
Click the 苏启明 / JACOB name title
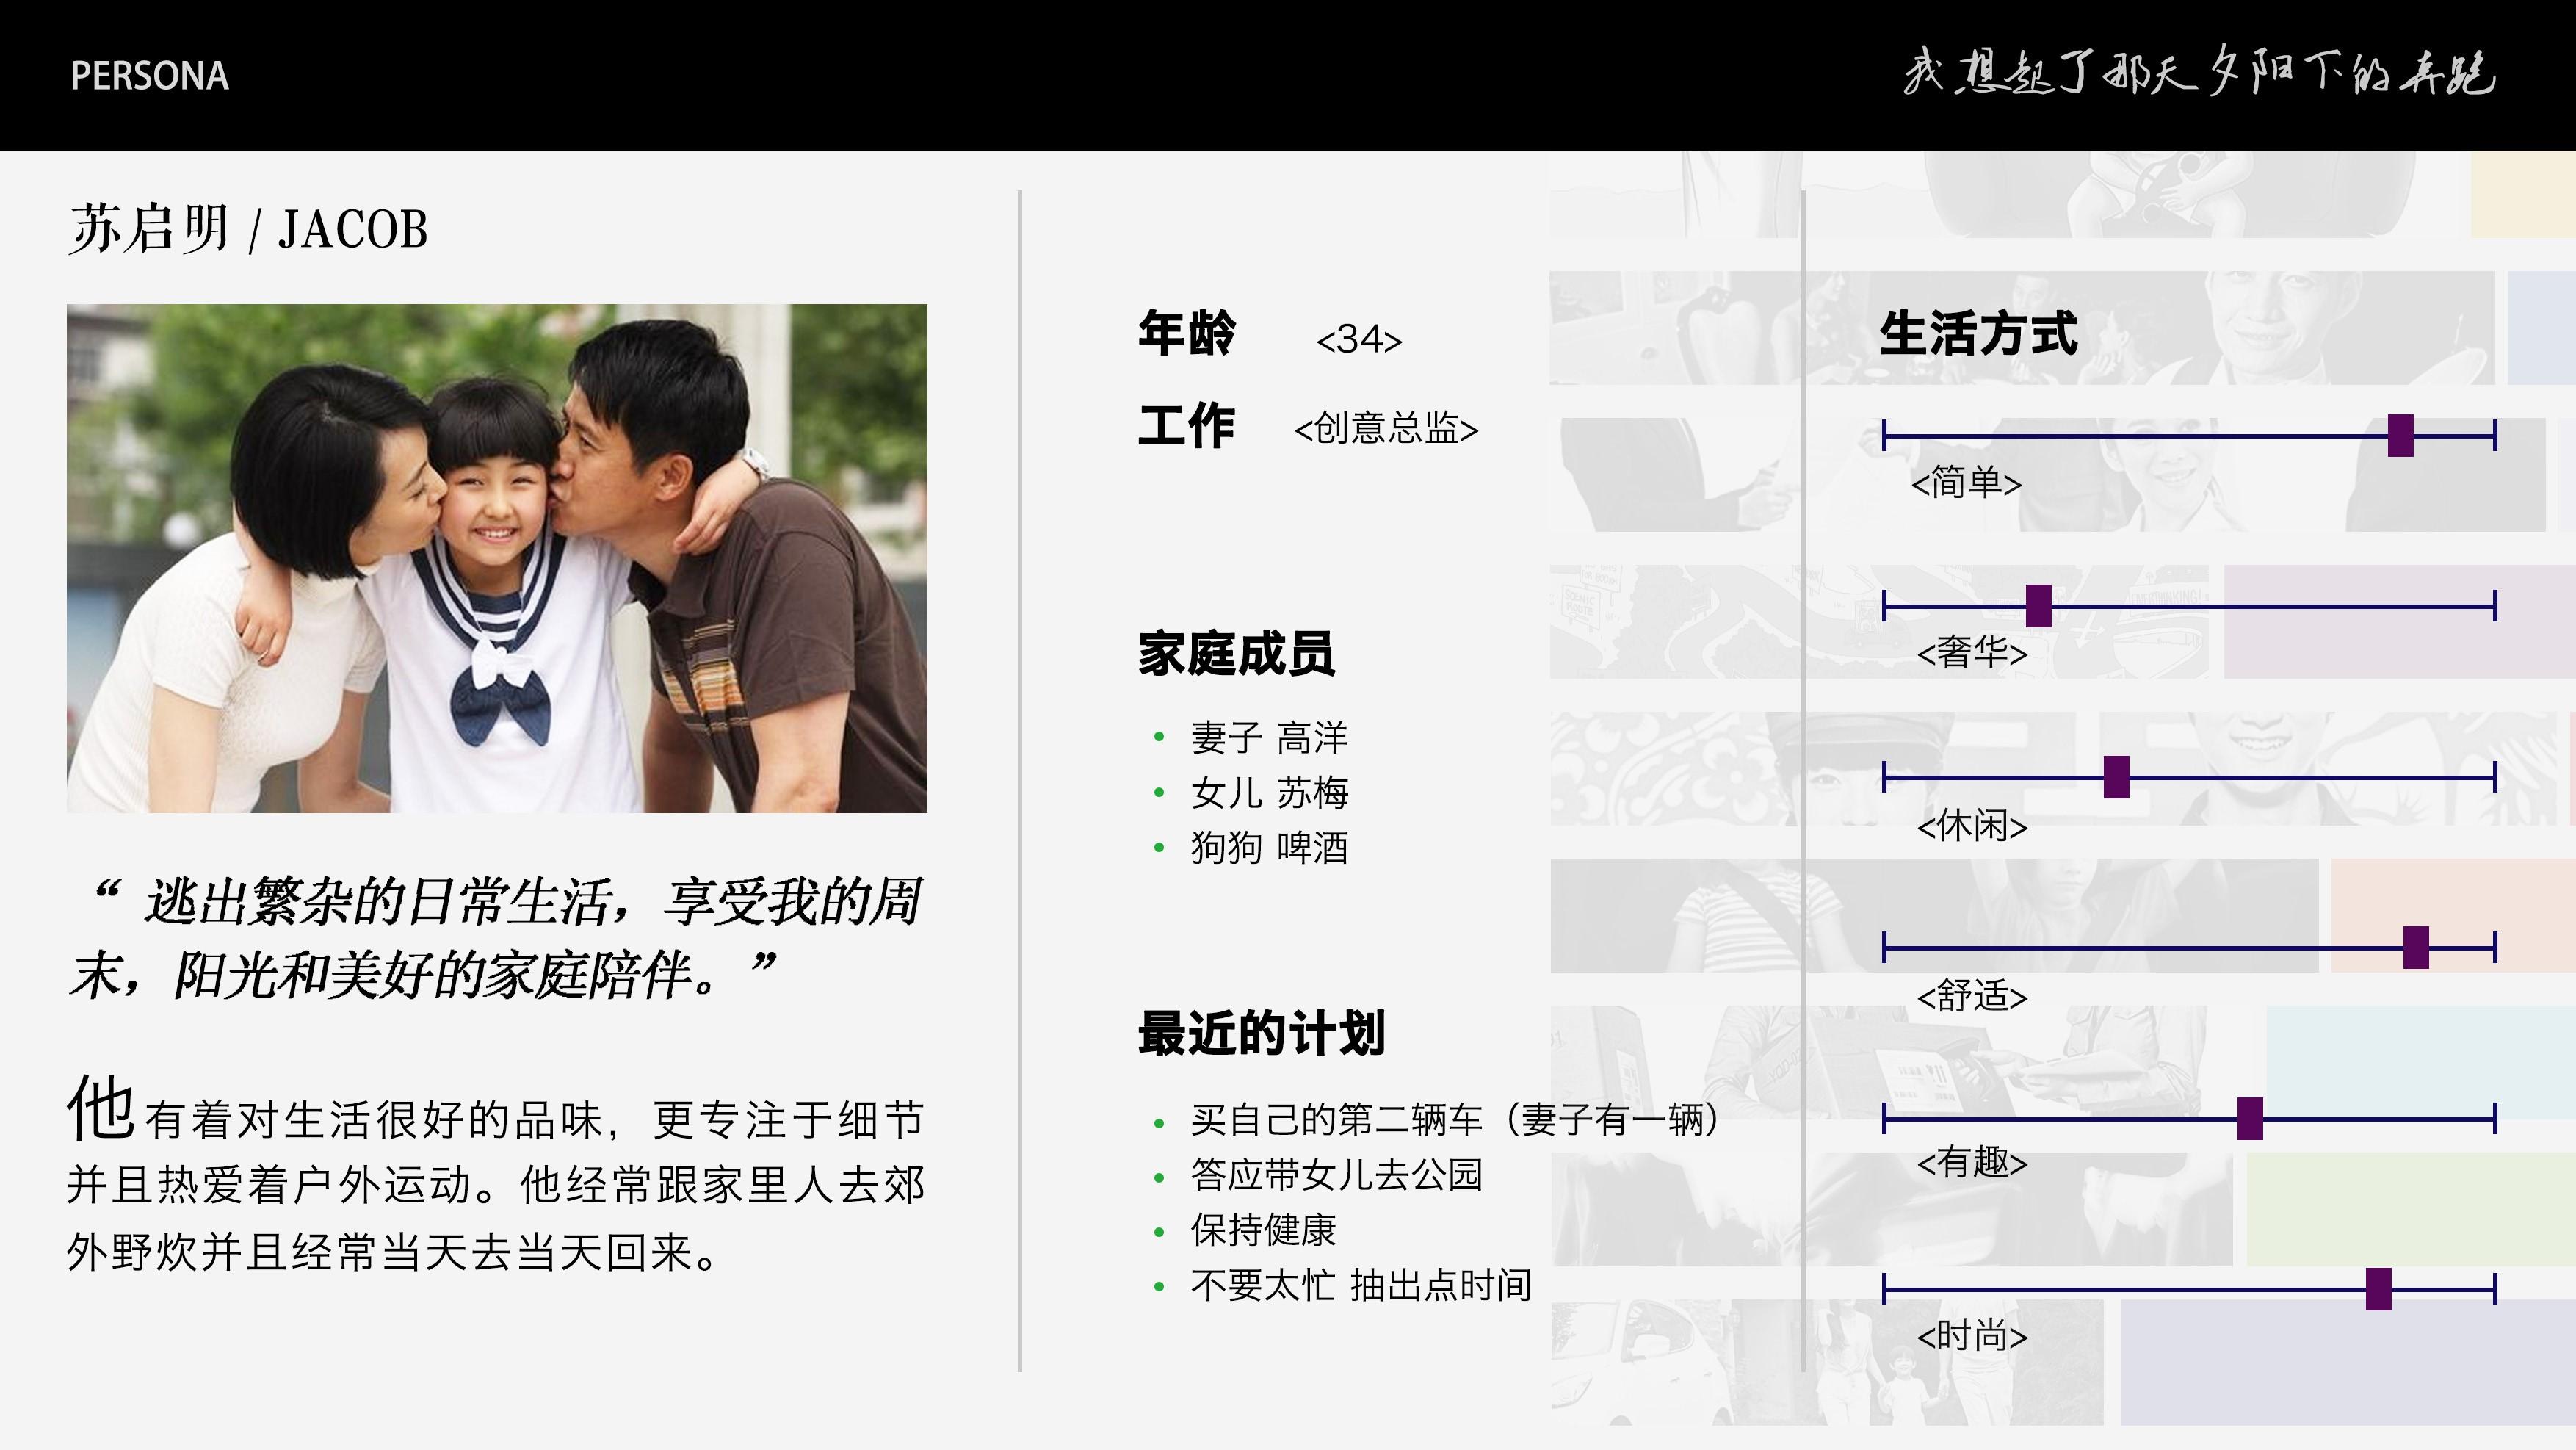coord(248,229)
